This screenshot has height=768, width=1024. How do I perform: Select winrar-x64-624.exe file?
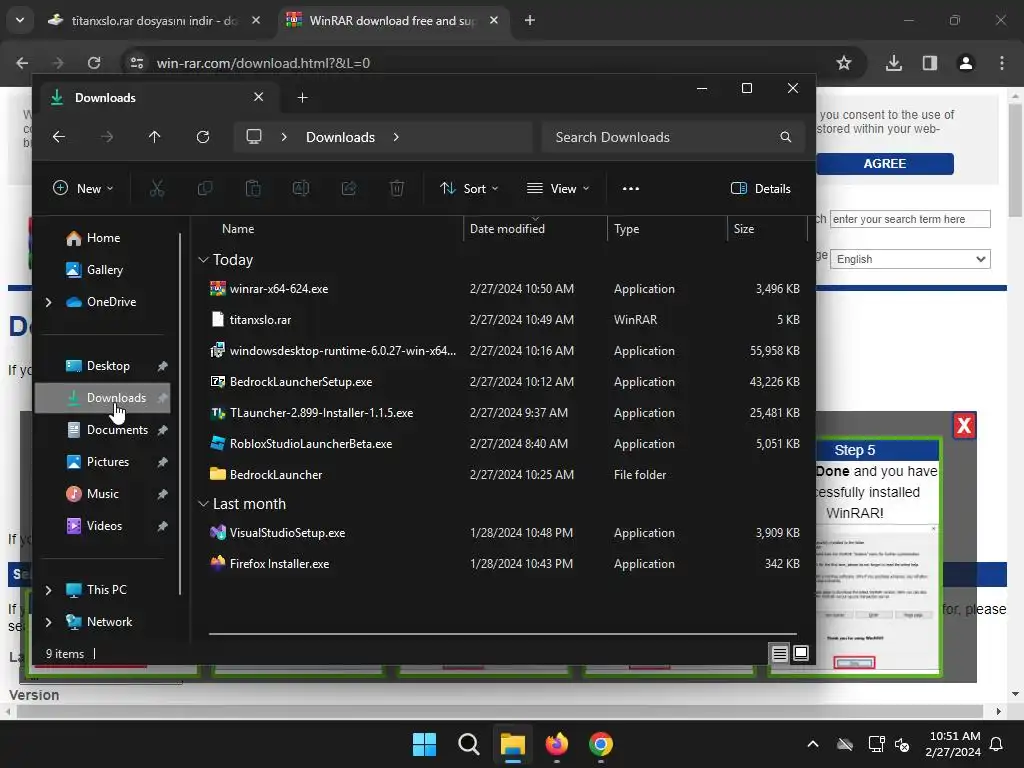pos(503,289)
